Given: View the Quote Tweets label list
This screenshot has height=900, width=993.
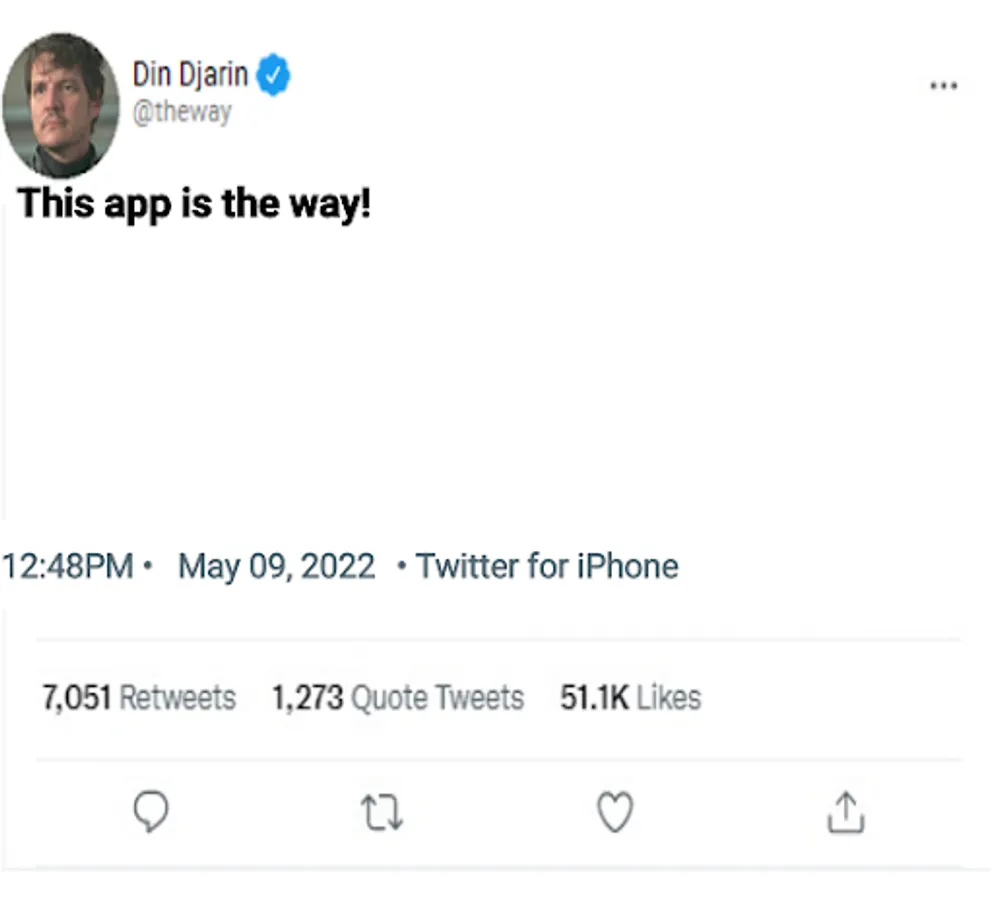Looking at the screenshot, I should [437, 697].
